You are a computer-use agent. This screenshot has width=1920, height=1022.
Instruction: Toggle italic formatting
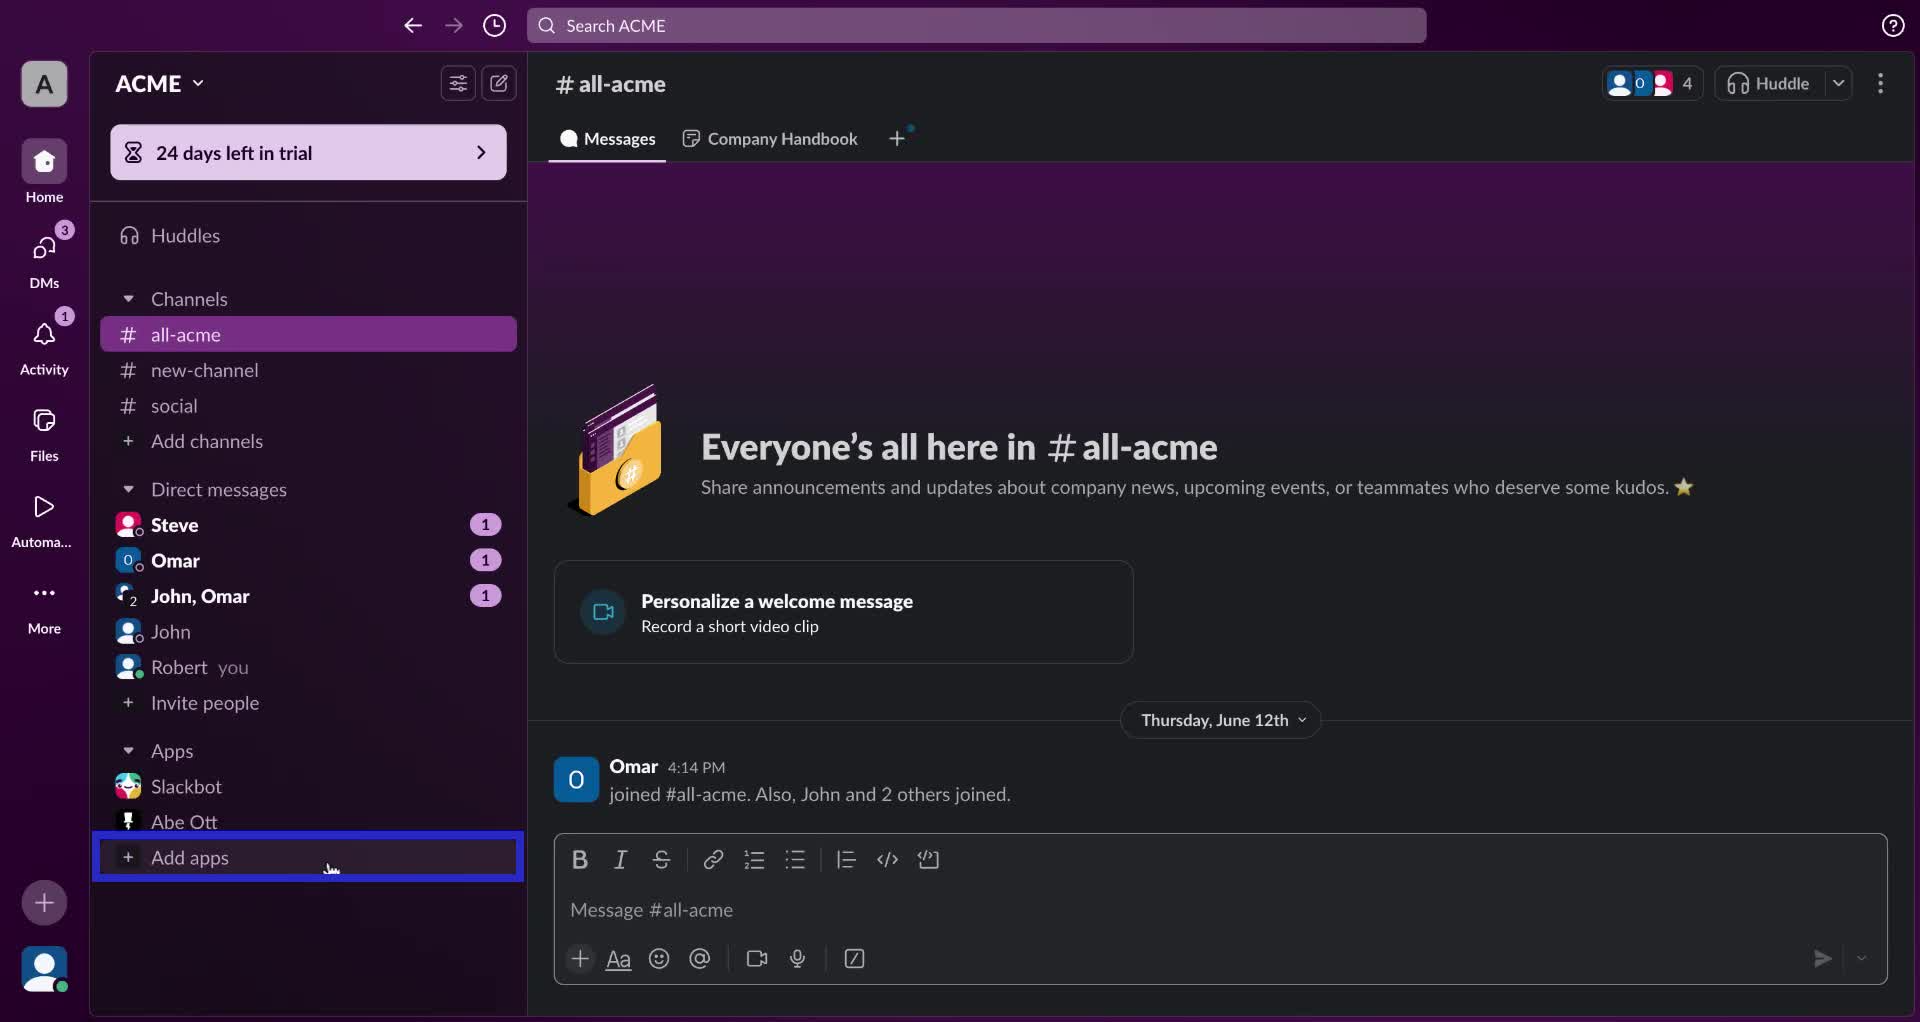pos(620,860)
